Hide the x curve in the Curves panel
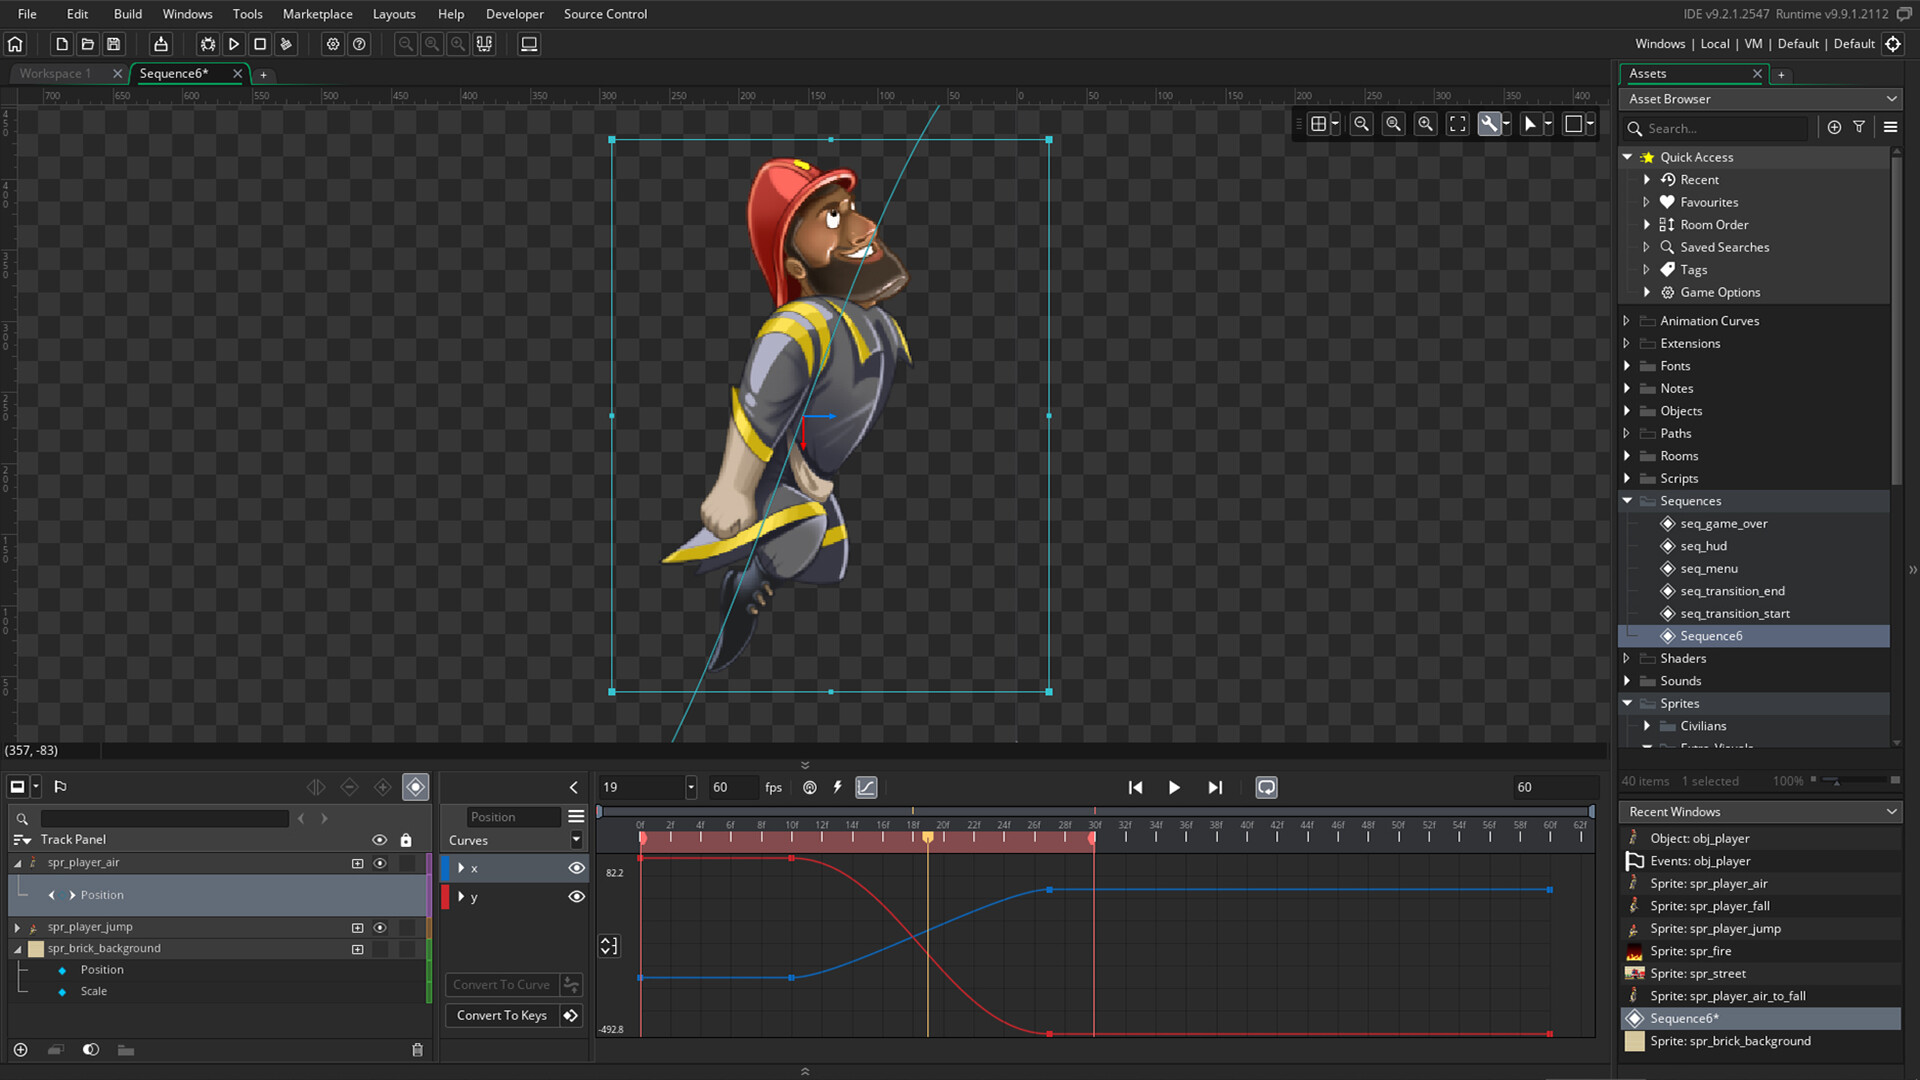 pos(576,868)
